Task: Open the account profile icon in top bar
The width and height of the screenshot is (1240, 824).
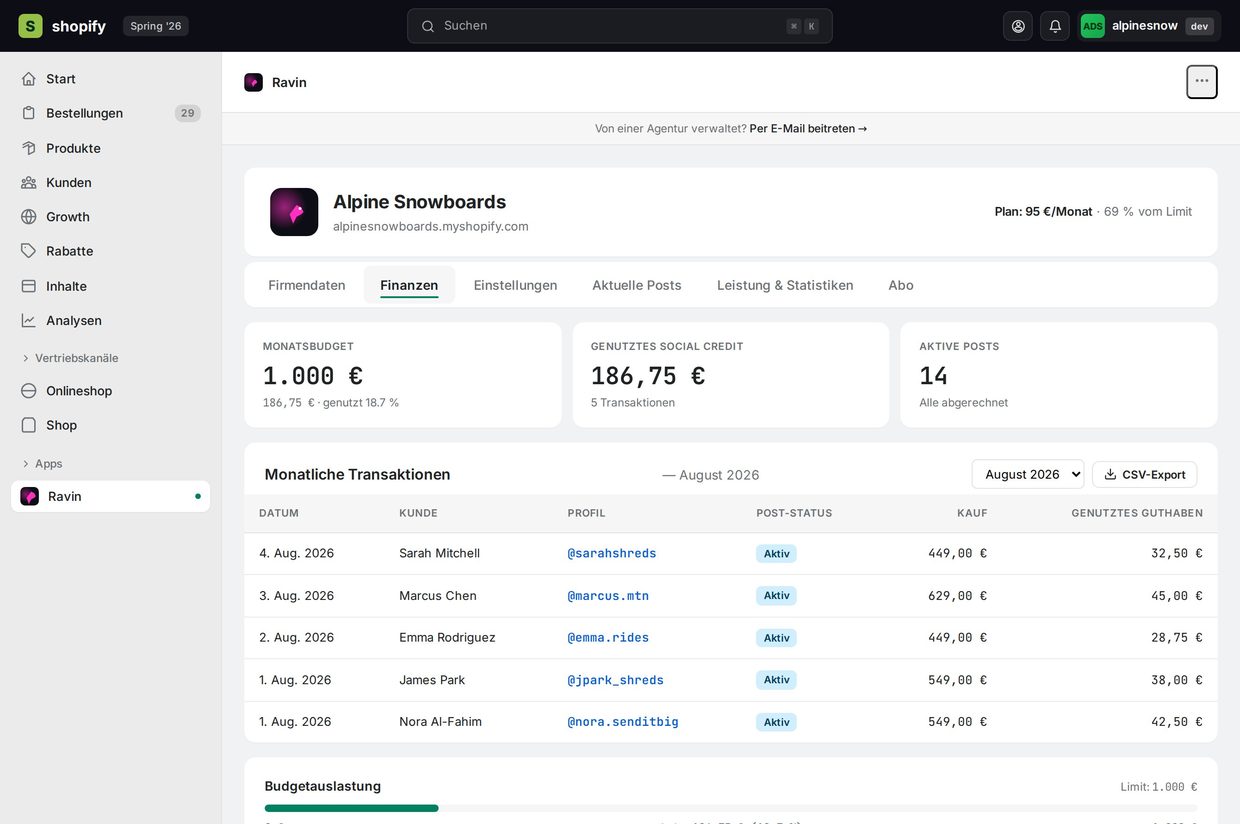Action: tap(1018, 26)
